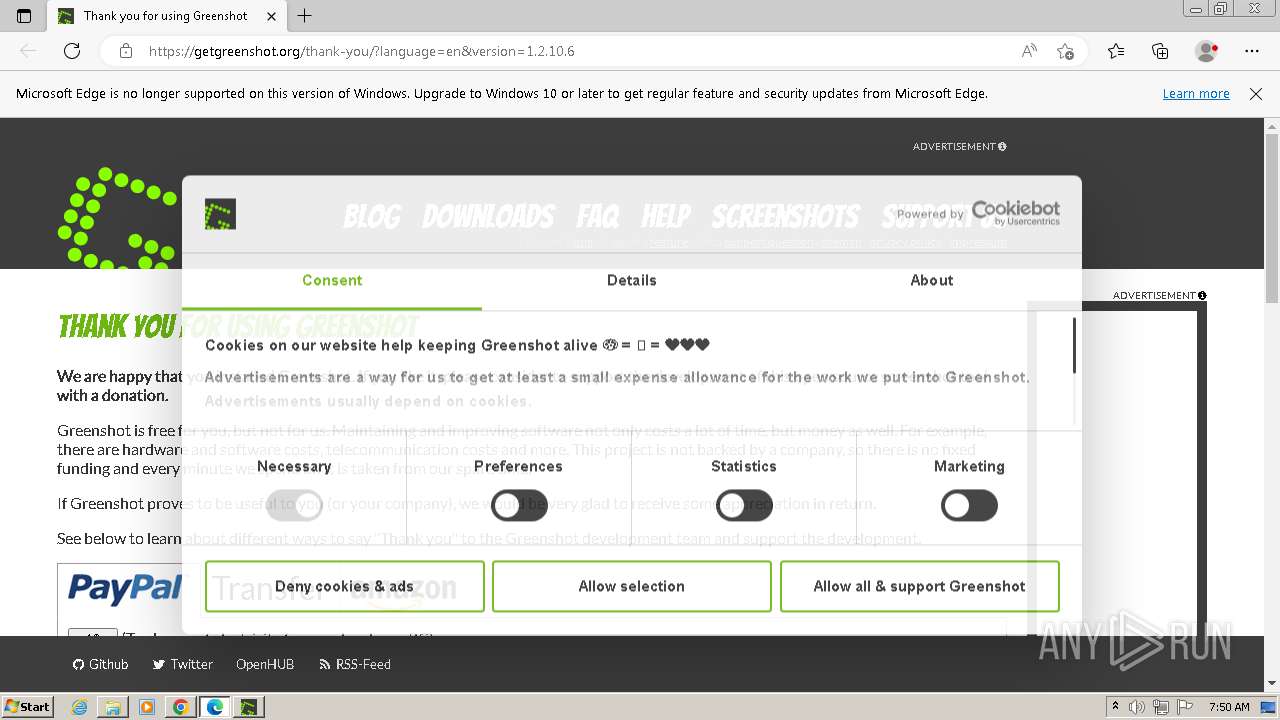Open Greenshot from the taskbar
Screen dimensions: 1280x720
249,707
